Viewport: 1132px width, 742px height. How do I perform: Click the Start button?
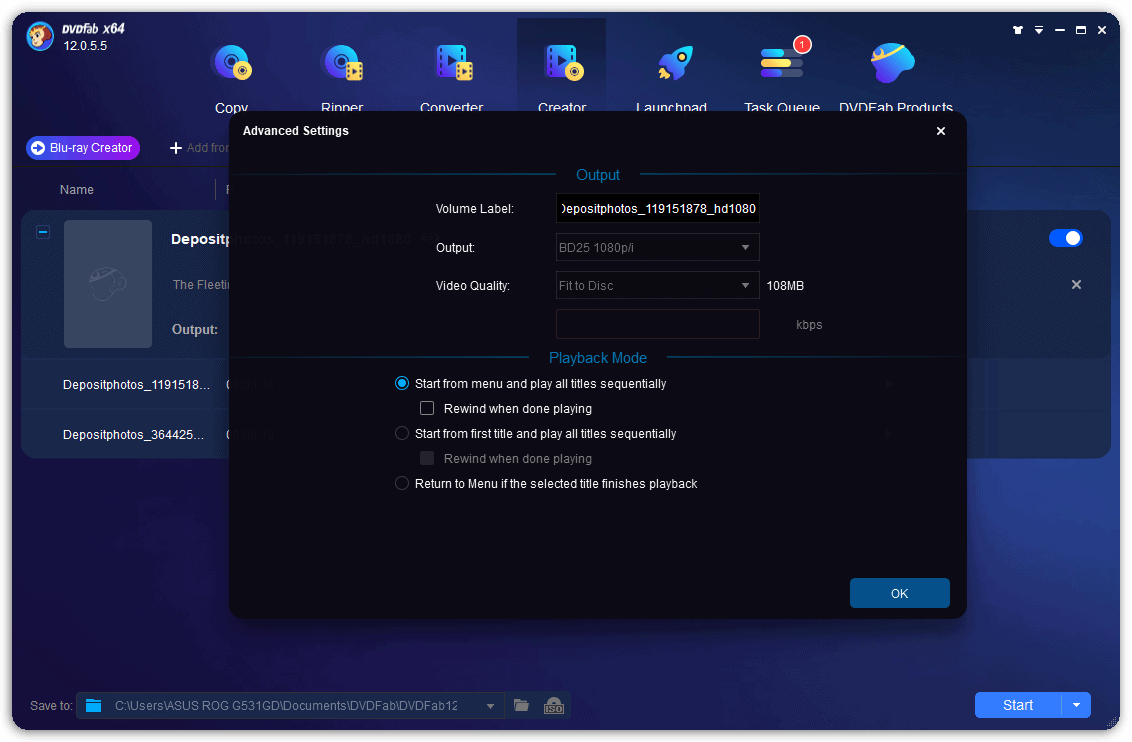1018,705
